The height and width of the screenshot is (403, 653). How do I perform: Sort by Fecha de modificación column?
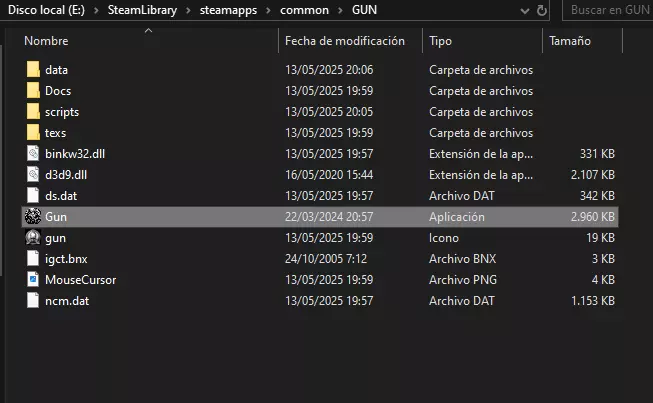click(x=344, y=41)
